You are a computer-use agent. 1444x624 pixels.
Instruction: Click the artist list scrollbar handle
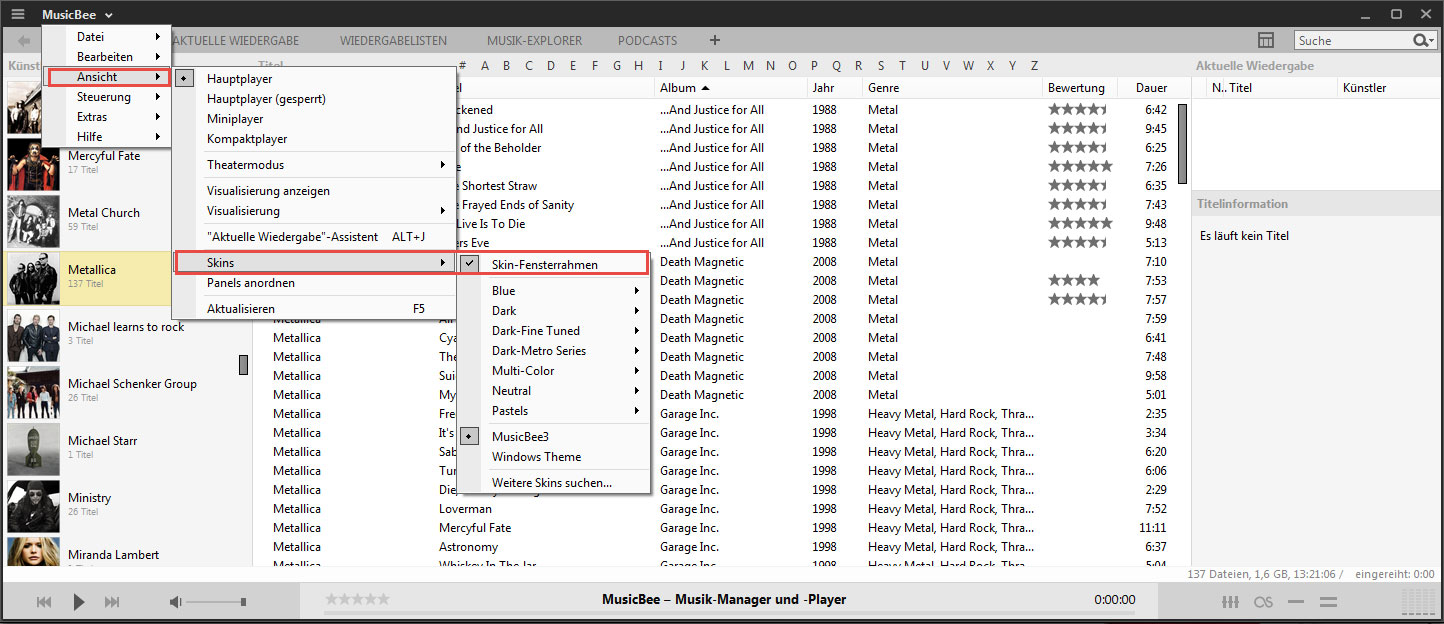243,365
